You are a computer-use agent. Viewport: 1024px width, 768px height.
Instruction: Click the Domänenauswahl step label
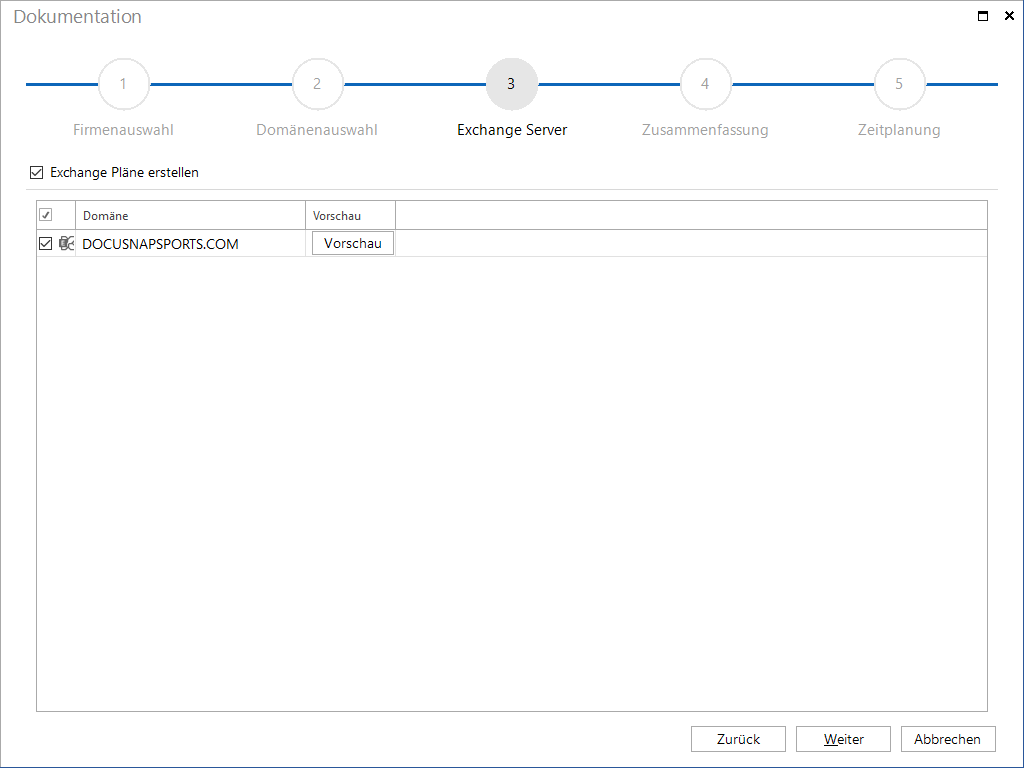pos(317,130)
